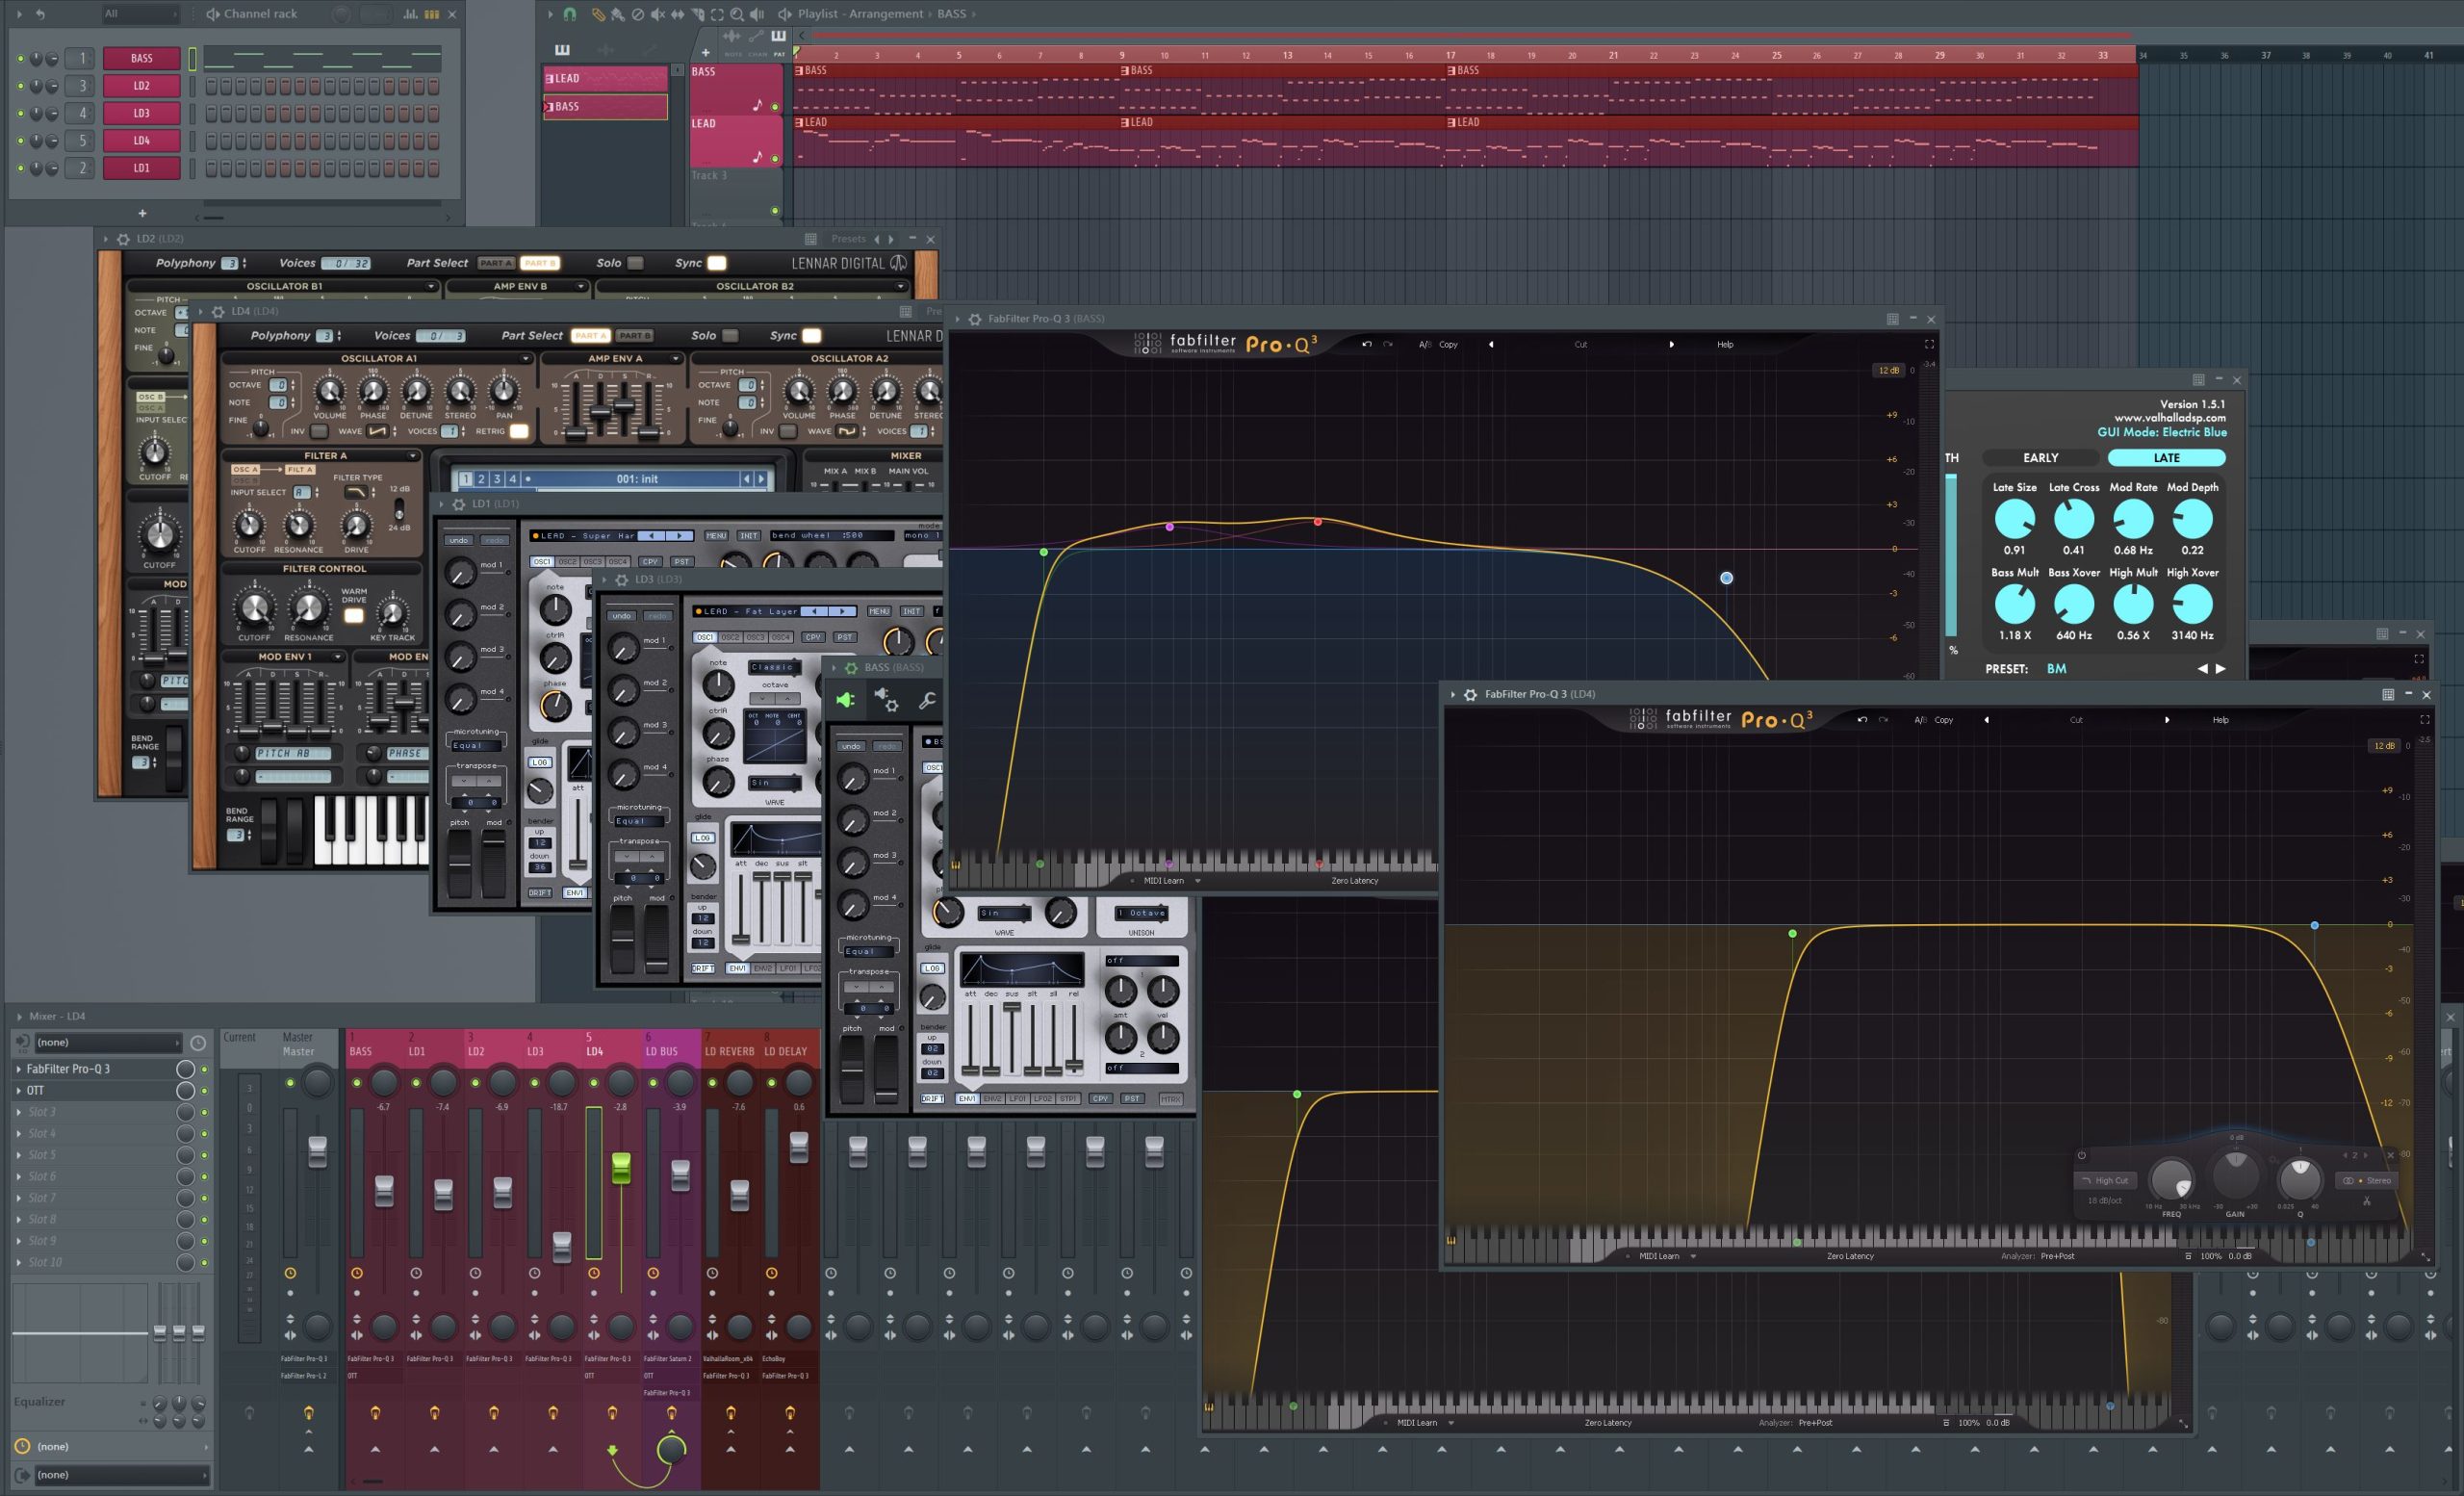
Task: Click green band 1 node in Pro-Q 3 (LD4)
Action: pos(1792,933)
